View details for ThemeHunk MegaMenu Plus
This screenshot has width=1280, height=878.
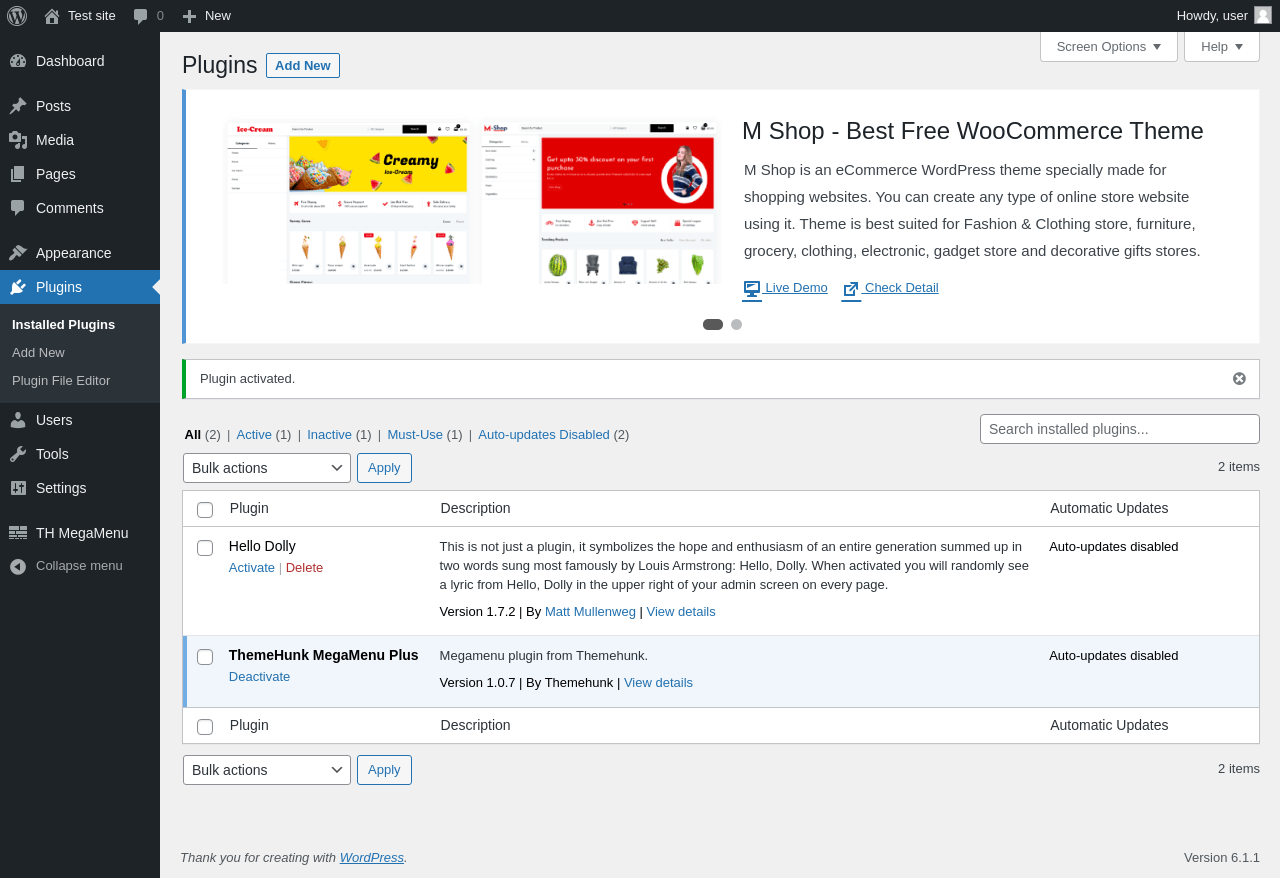(658, 682)
